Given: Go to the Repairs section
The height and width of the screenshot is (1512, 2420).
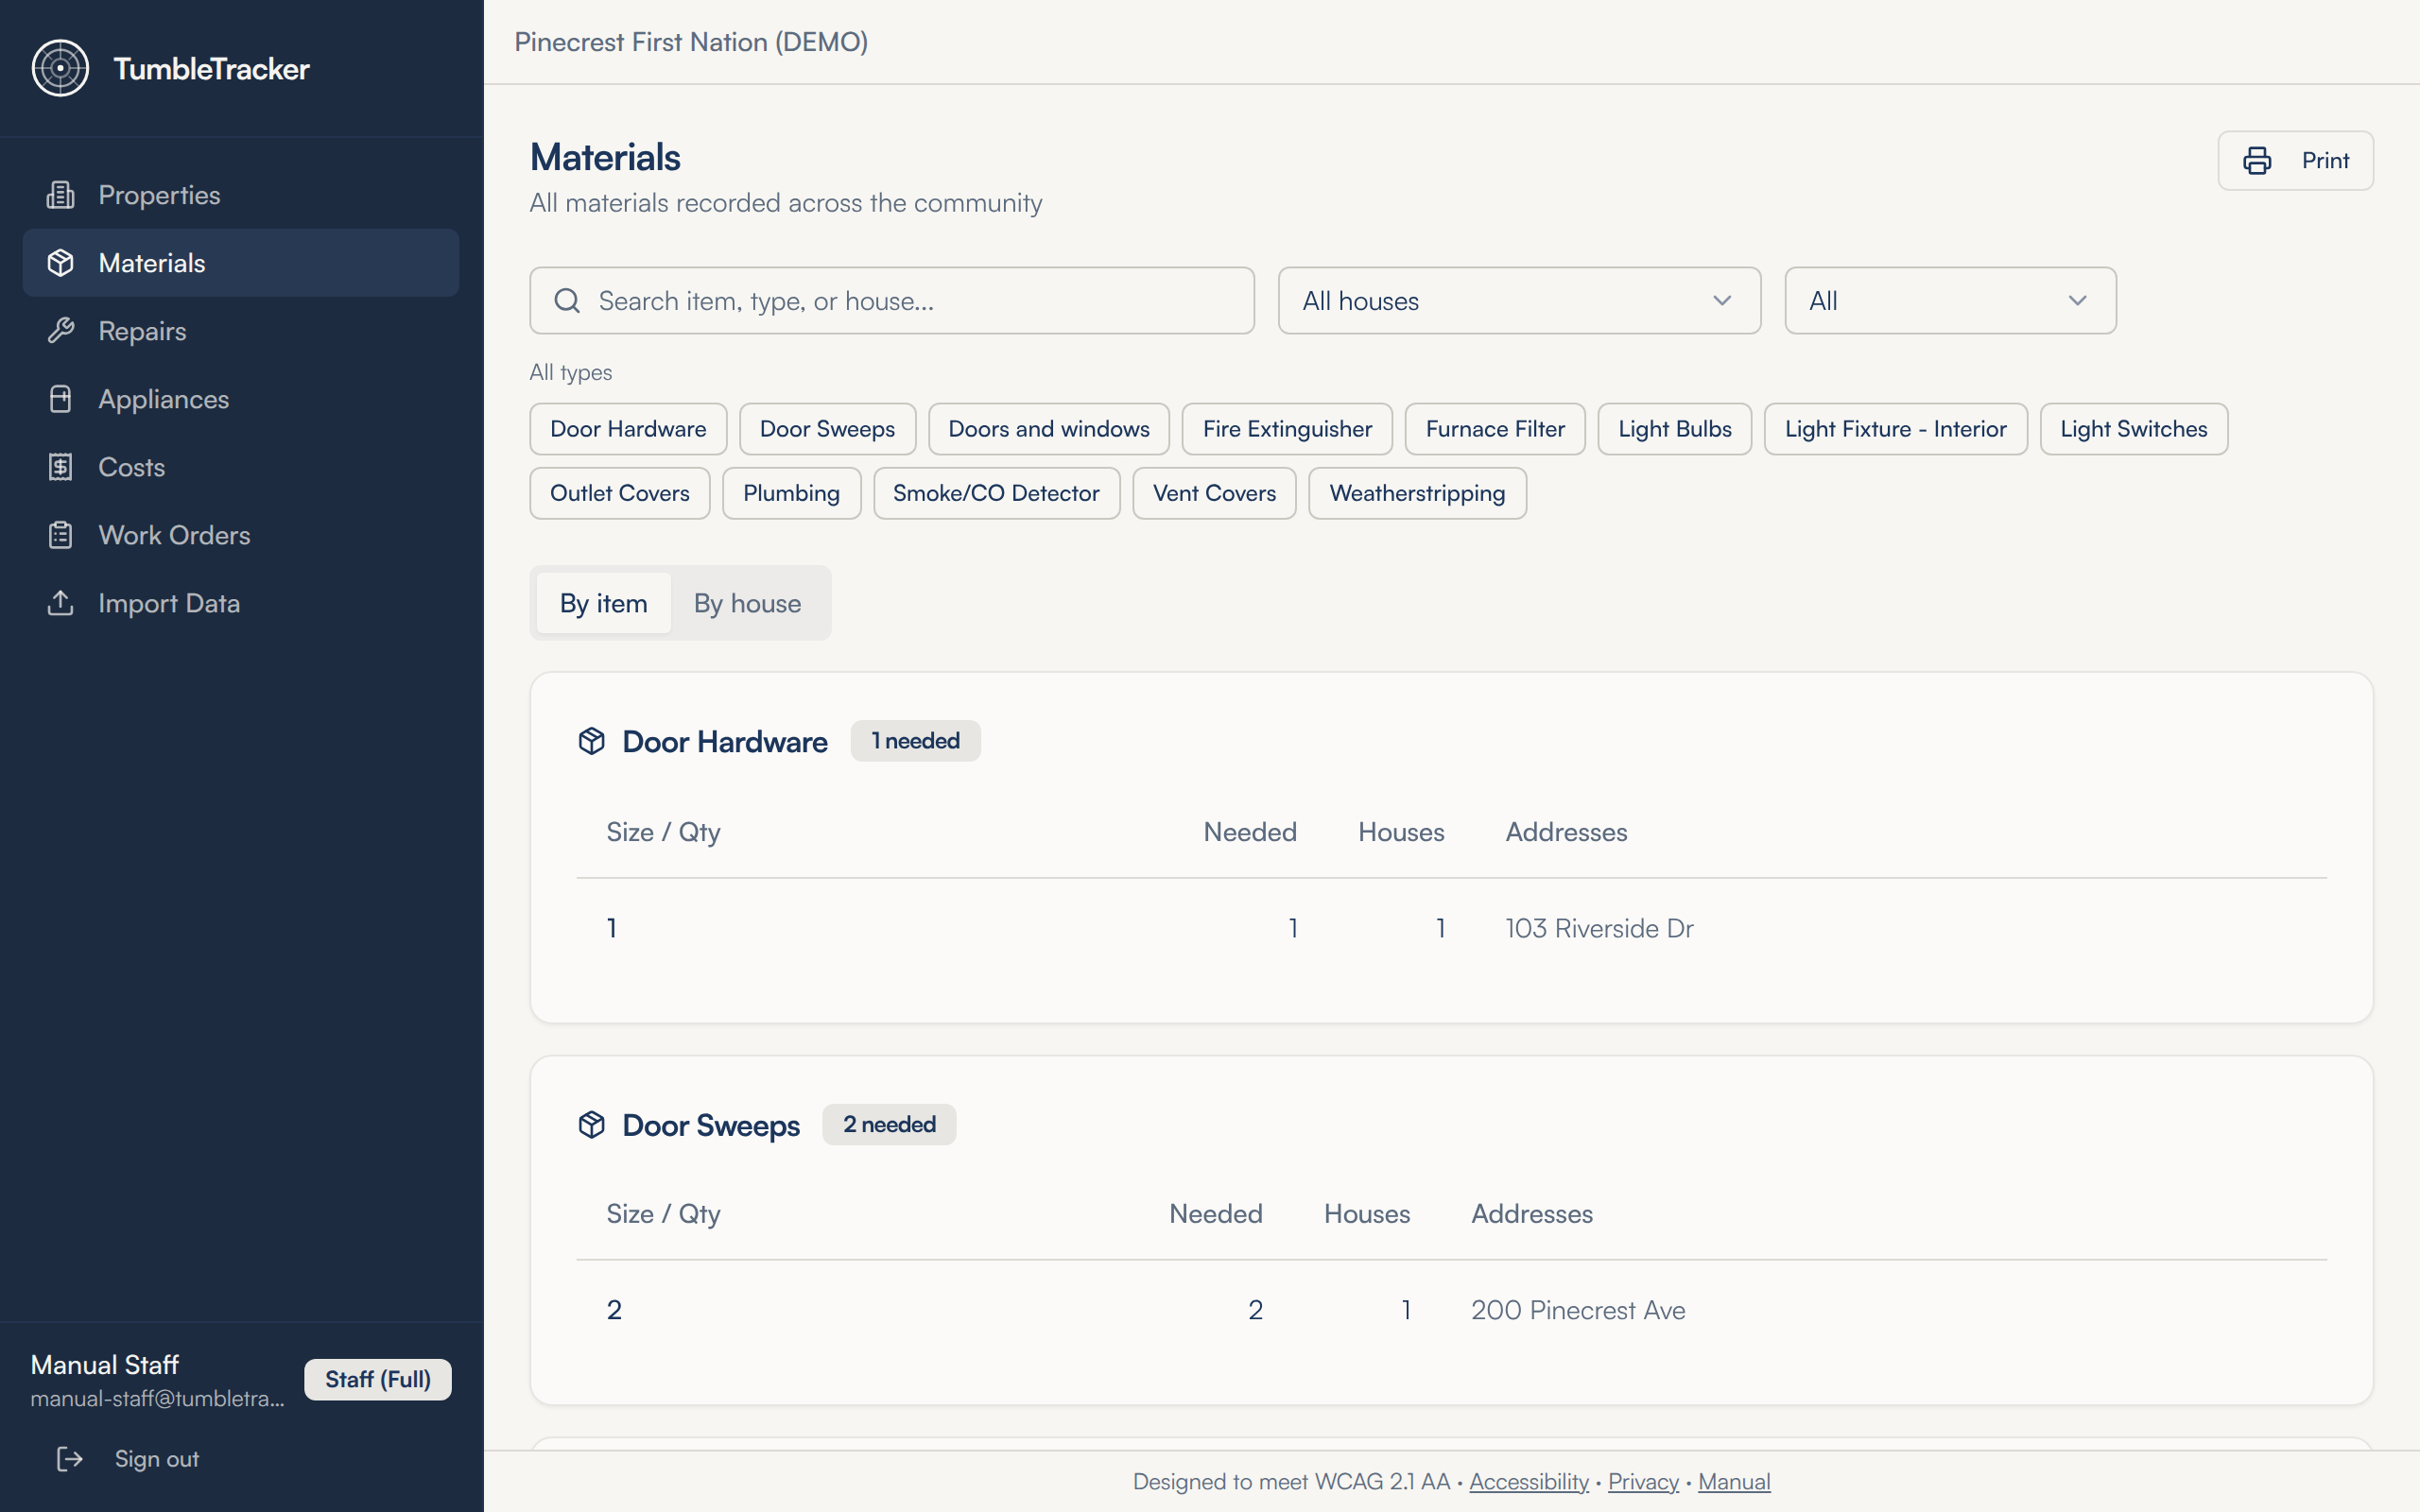Looking at the screenshot, I should point(241,331).
